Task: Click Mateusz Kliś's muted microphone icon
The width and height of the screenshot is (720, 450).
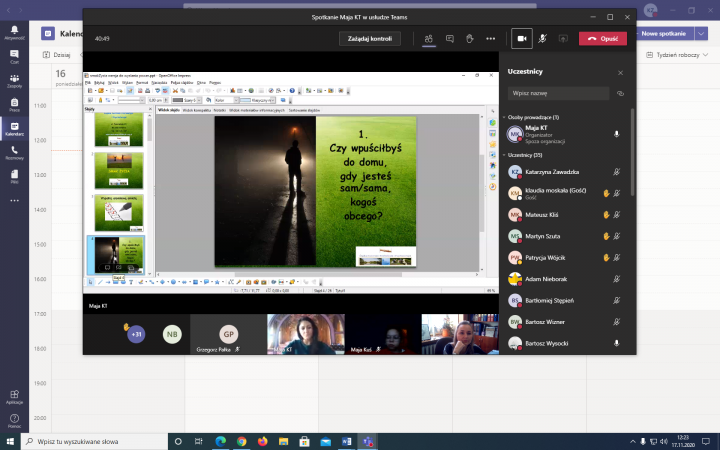Action: tap(617, 214)
